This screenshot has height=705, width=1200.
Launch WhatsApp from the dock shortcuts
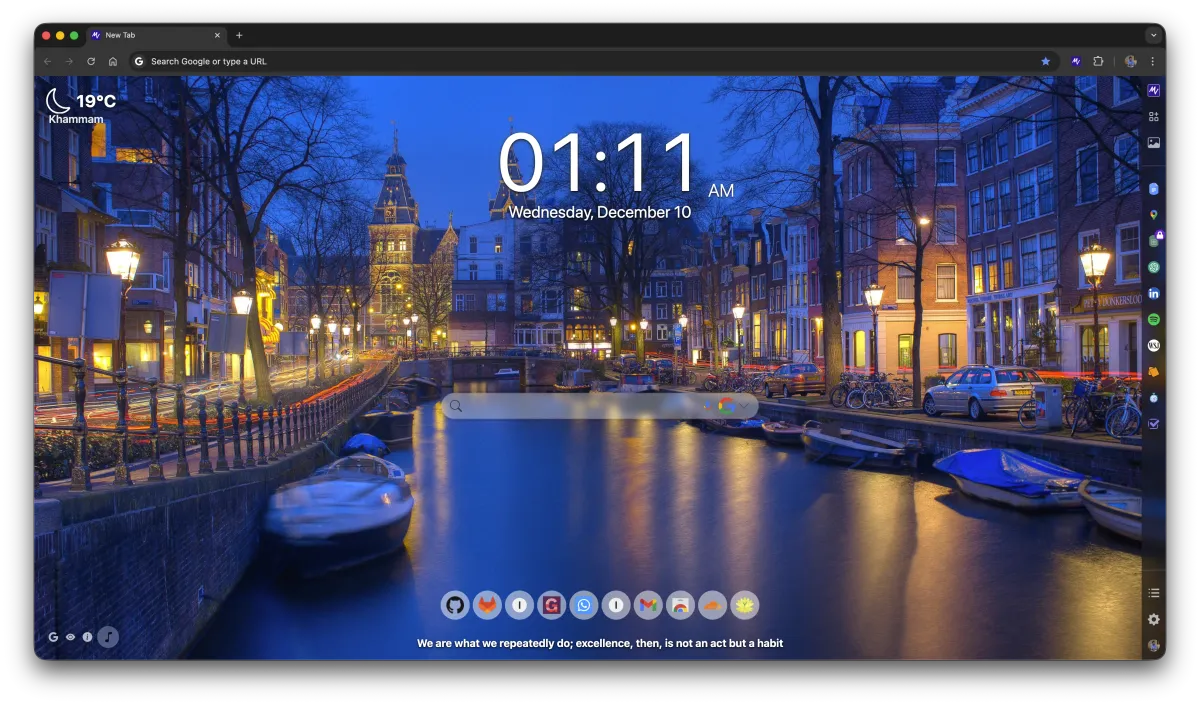584,605
